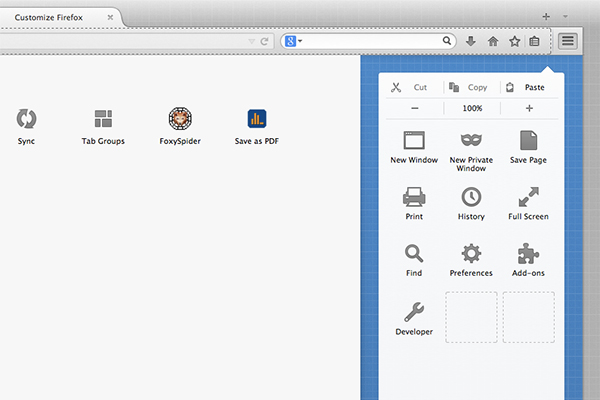Screen dimensions: 600x400
Task: Click the reload button in URL bar
Action: point(264,41)
